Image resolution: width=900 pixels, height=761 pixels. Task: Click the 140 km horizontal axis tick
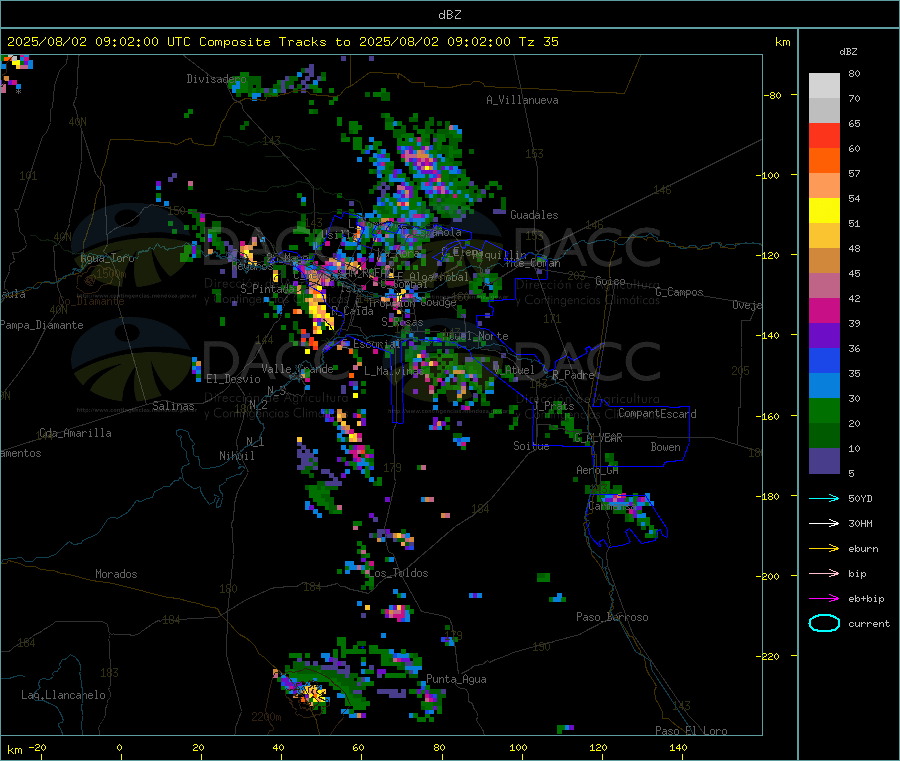pyautogui.click(x=678, y=747)
